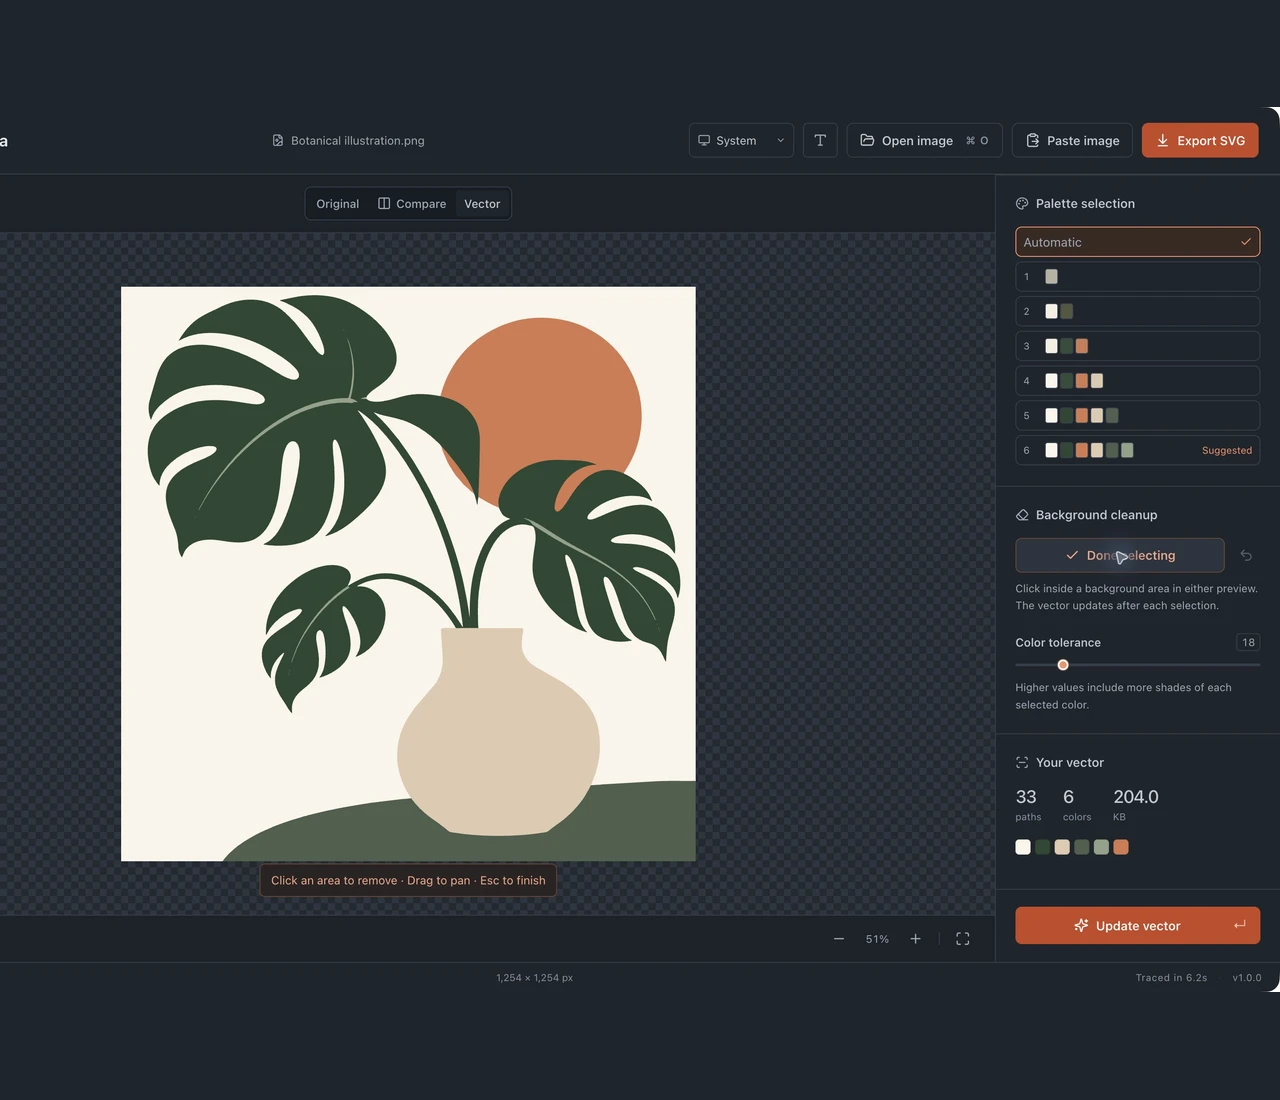
Task: Click the folder icon in Open image
Action: 867,140
